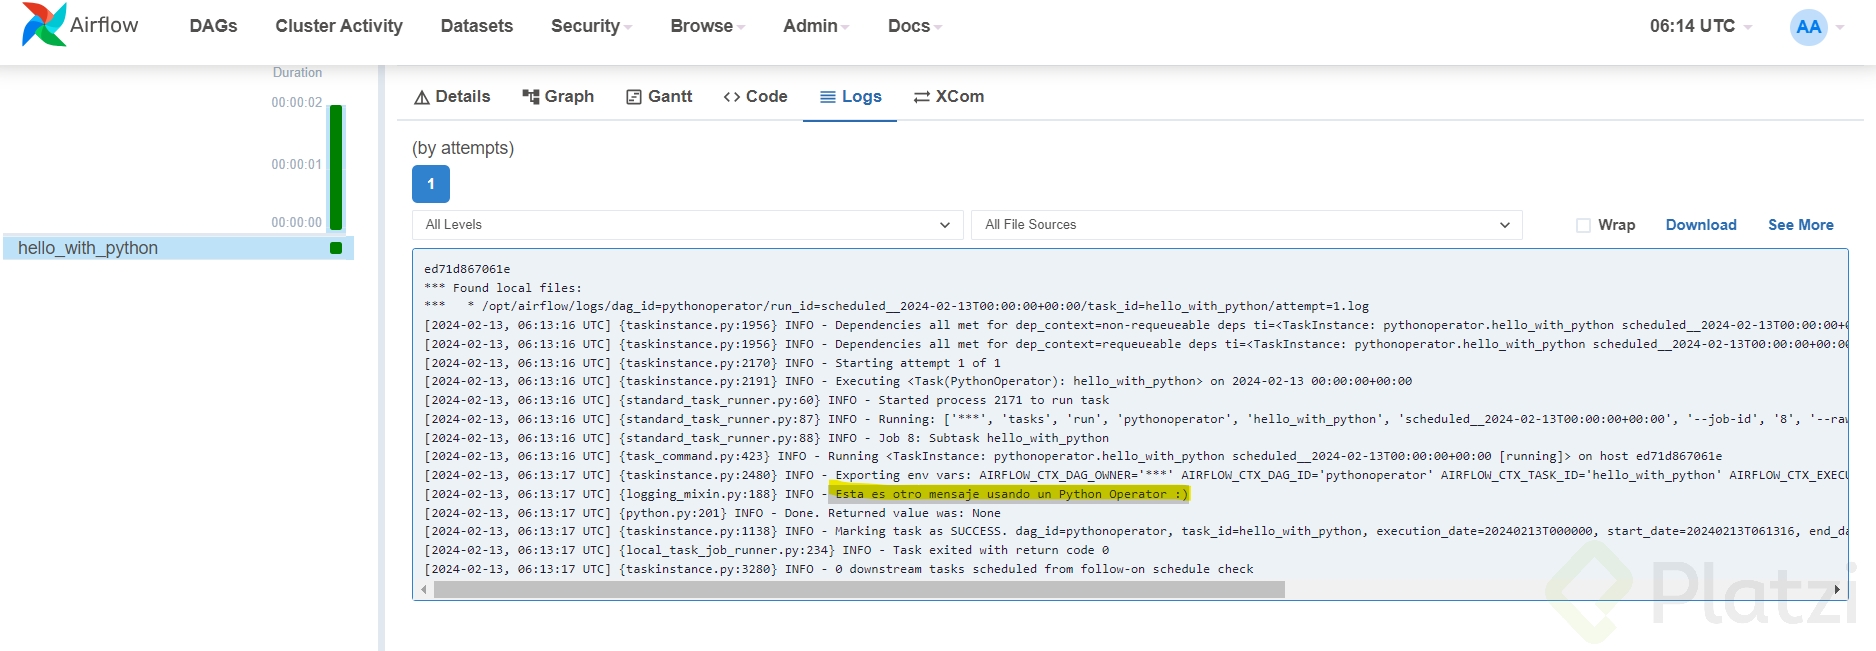Open the All File Sources dropdown
The width and height of the screenshot is (1876, 651).
1246,225
